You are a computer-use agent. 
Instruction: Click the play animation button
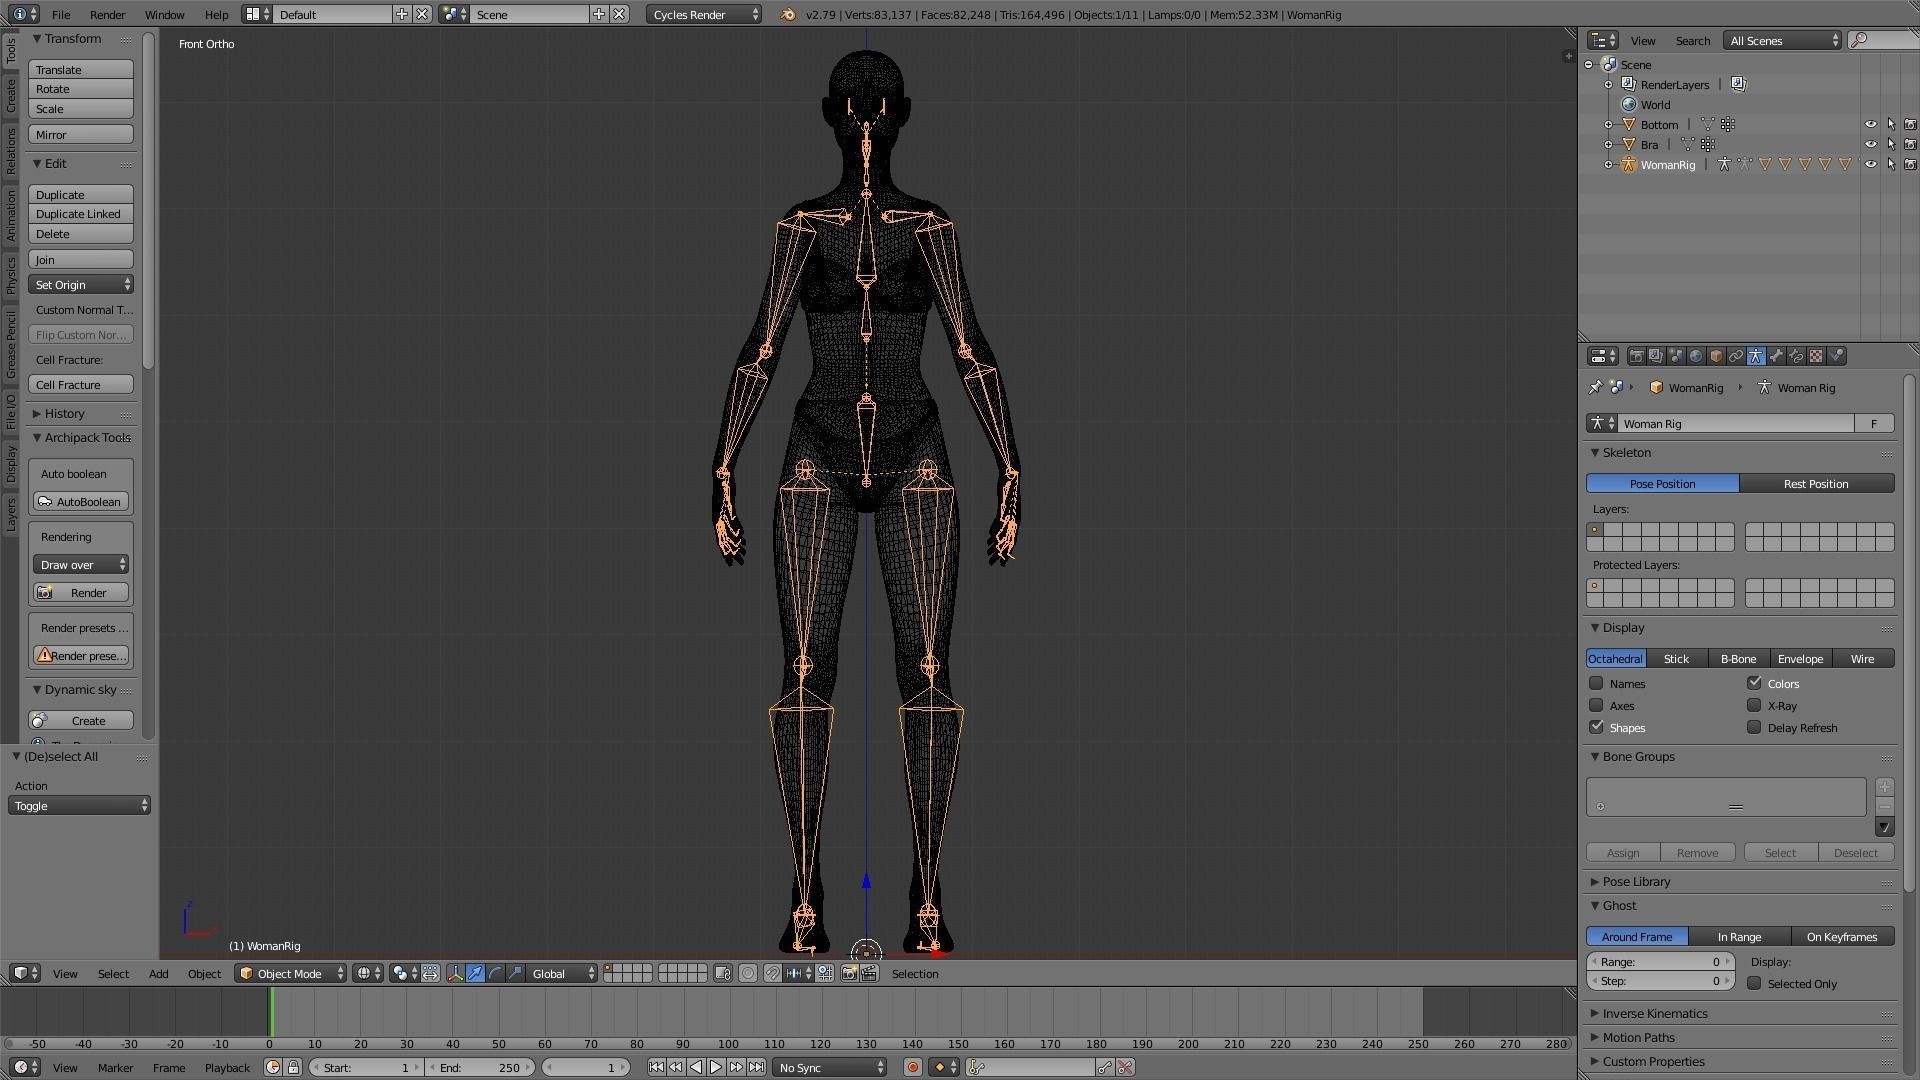point(716,1067)
